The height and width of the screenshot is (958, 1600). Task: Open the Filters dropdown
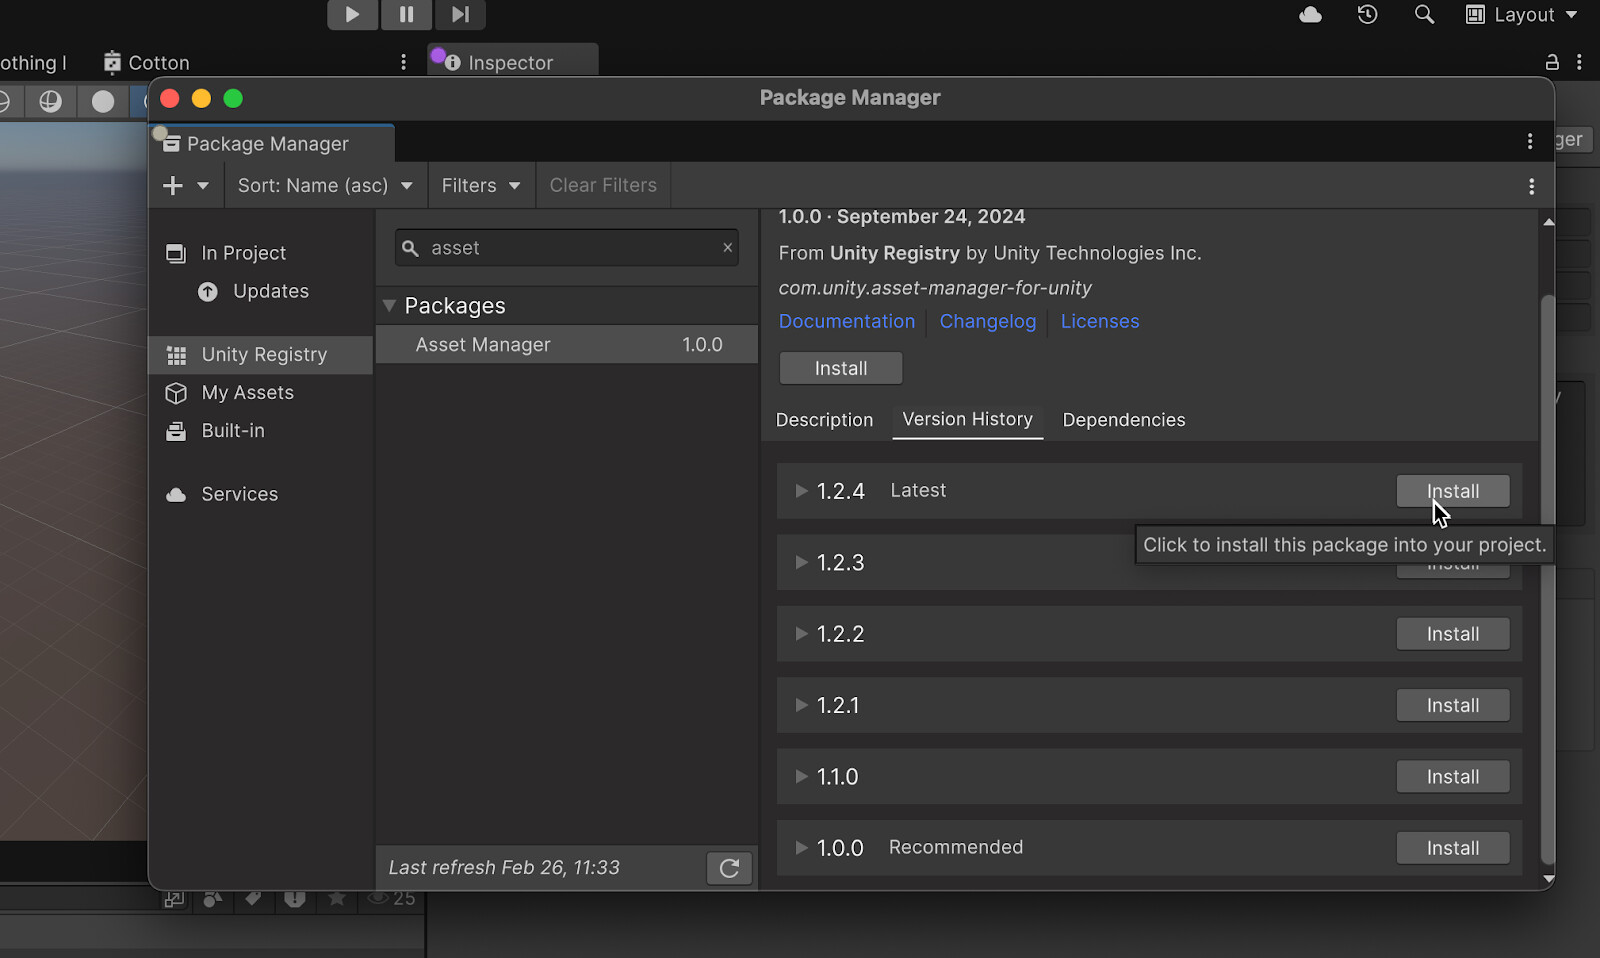pyautogui.click(x=480, y=185)
